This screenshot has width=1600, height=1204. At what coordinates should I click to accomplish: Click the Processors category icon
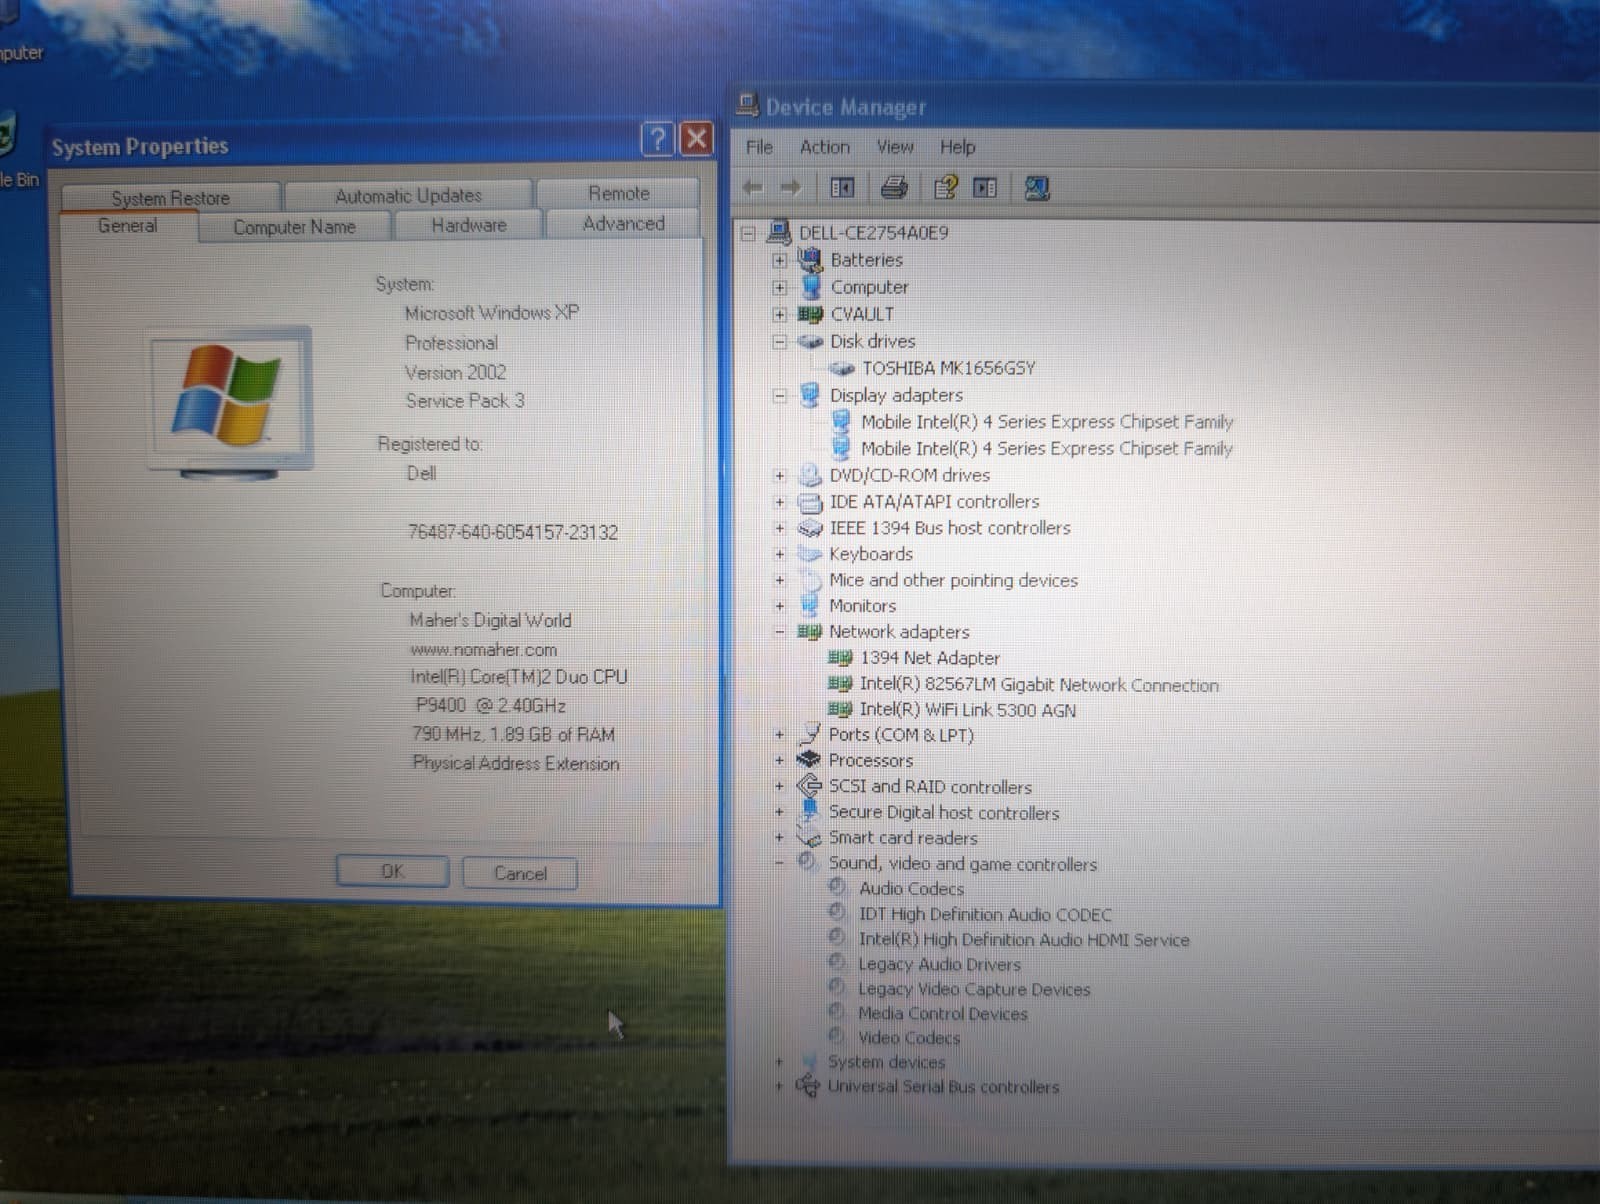coord(808,760)
